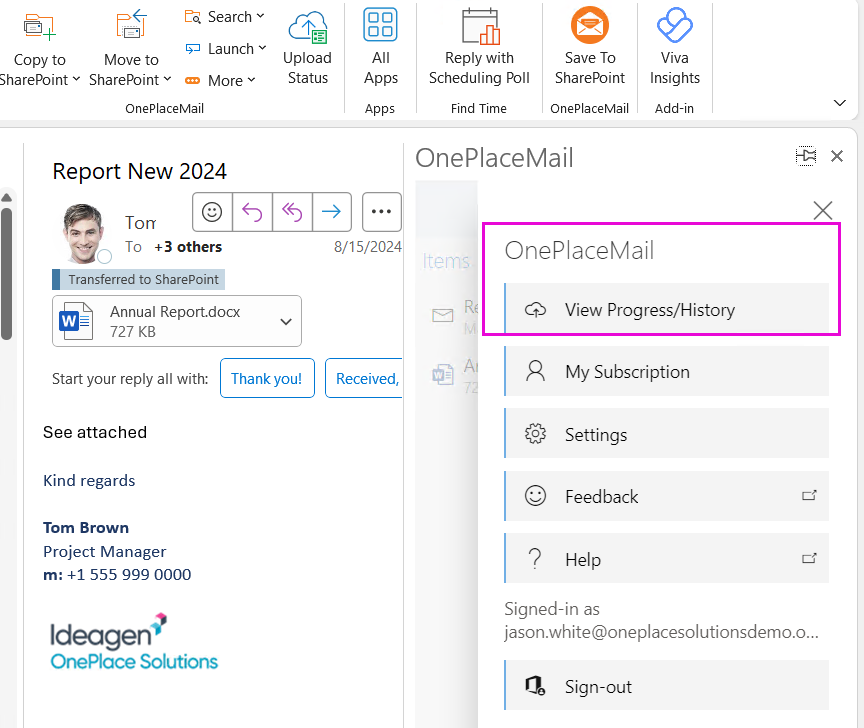
Task: Open the more actions ellipsis button
Action: click(x=381, y=212)
